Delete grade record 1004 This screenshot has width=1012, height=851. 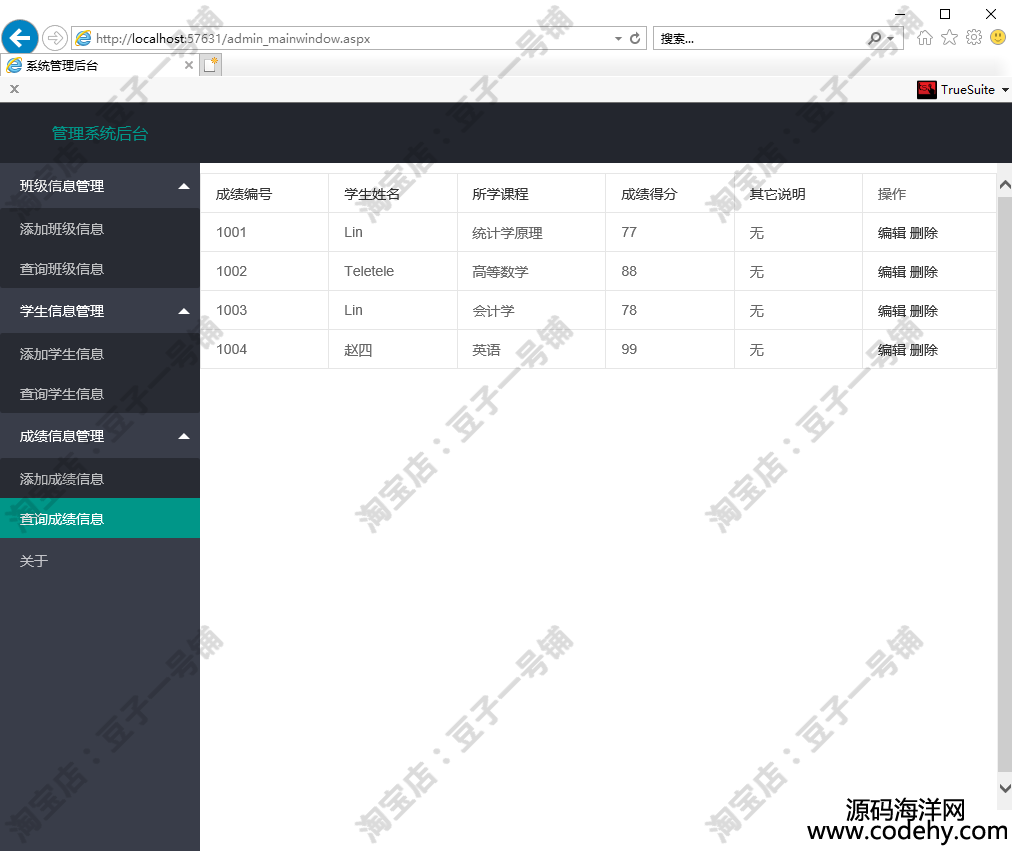(924, 350)
